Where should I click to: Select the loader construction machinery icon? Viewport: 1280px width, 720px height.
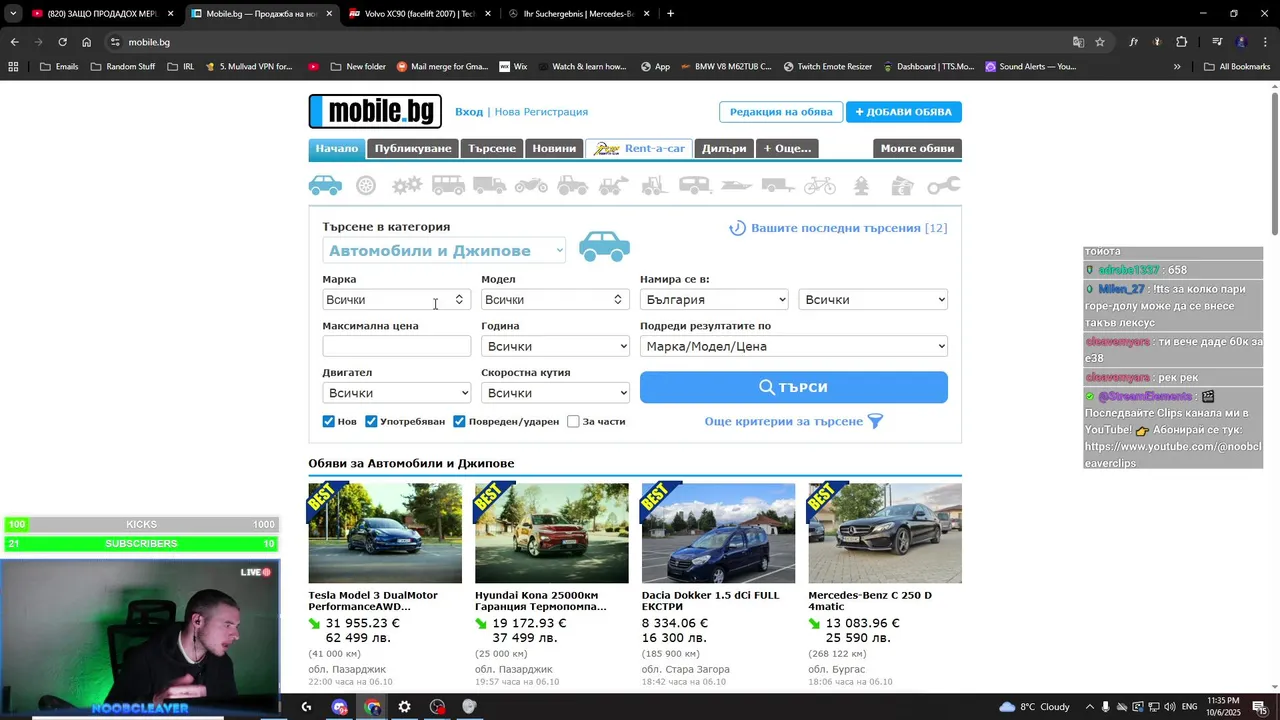613,185
